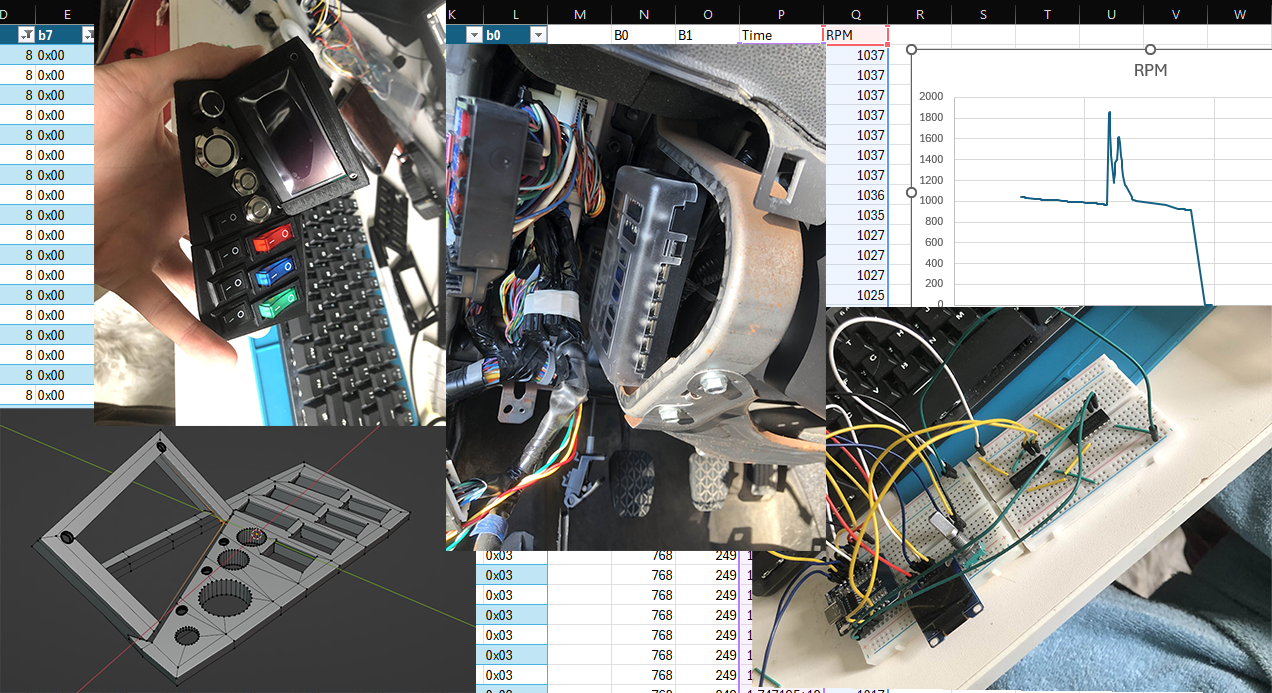Select the B1 header cell
Image resolution: width=1272 pixels, height=693 pixels.
click(x=707, y=35)
